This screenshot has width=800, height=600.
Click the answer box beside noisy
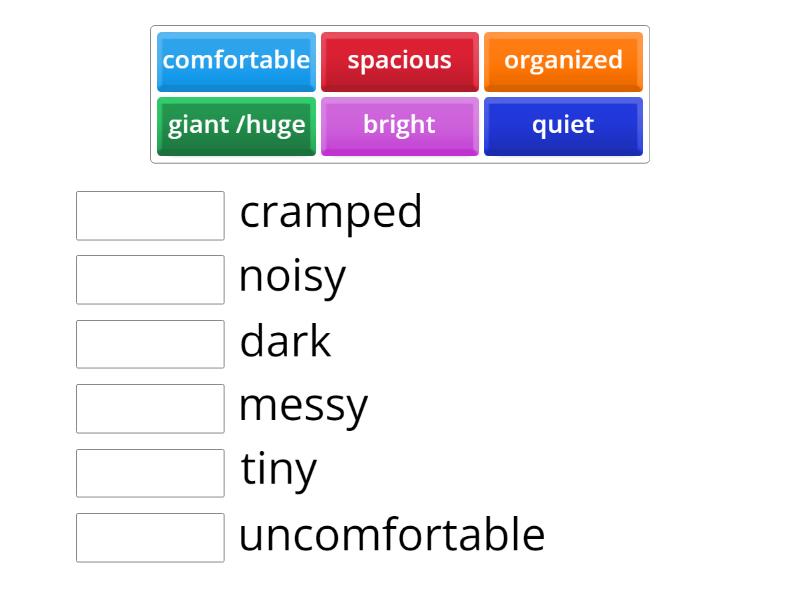coord(150,280)
